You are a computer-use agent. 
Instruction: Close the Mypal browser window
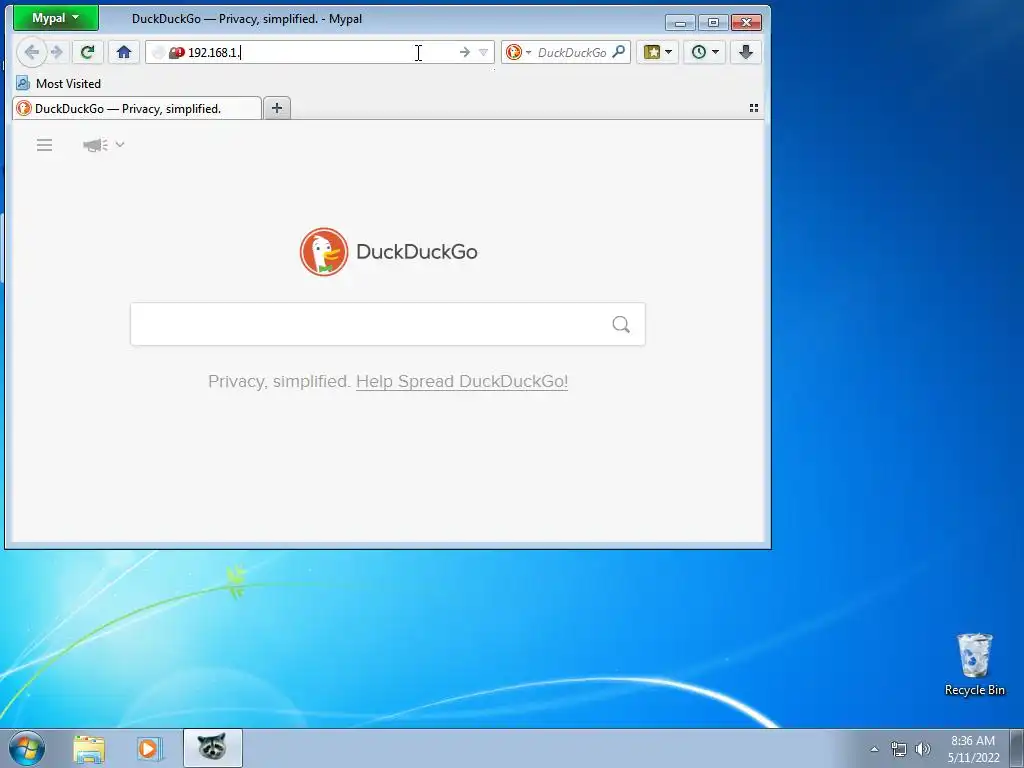pyautogui.click(x=746, y=23)
